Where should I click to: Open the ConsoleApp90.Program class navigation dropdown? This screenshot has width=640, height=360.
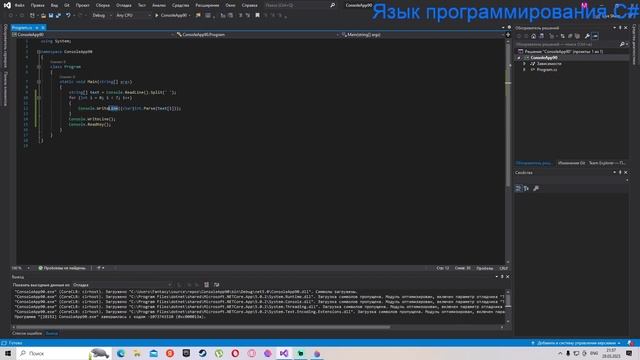tap(258, 35)
